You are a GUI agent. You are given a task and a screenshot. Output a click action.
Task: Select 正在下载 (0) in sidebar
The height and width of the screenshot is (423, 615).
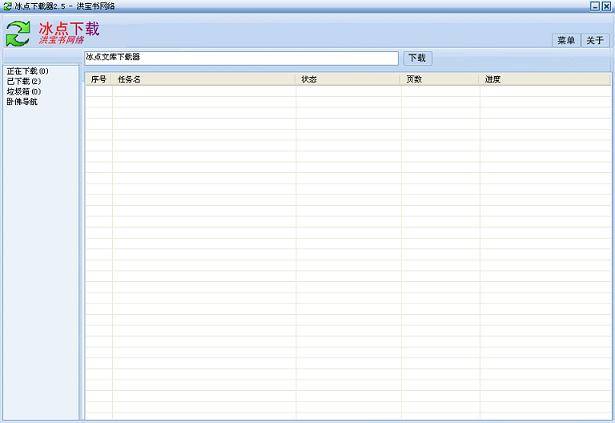27,71
